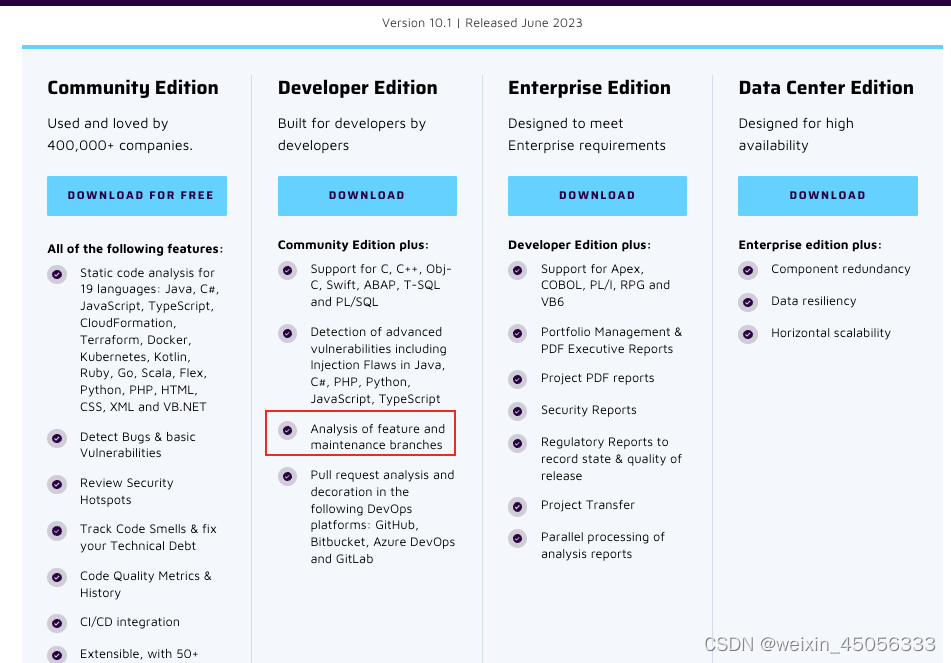Click checkmark icon beside Portfolio Management
This screenshot has width=951, height=663.
point(517,333)
